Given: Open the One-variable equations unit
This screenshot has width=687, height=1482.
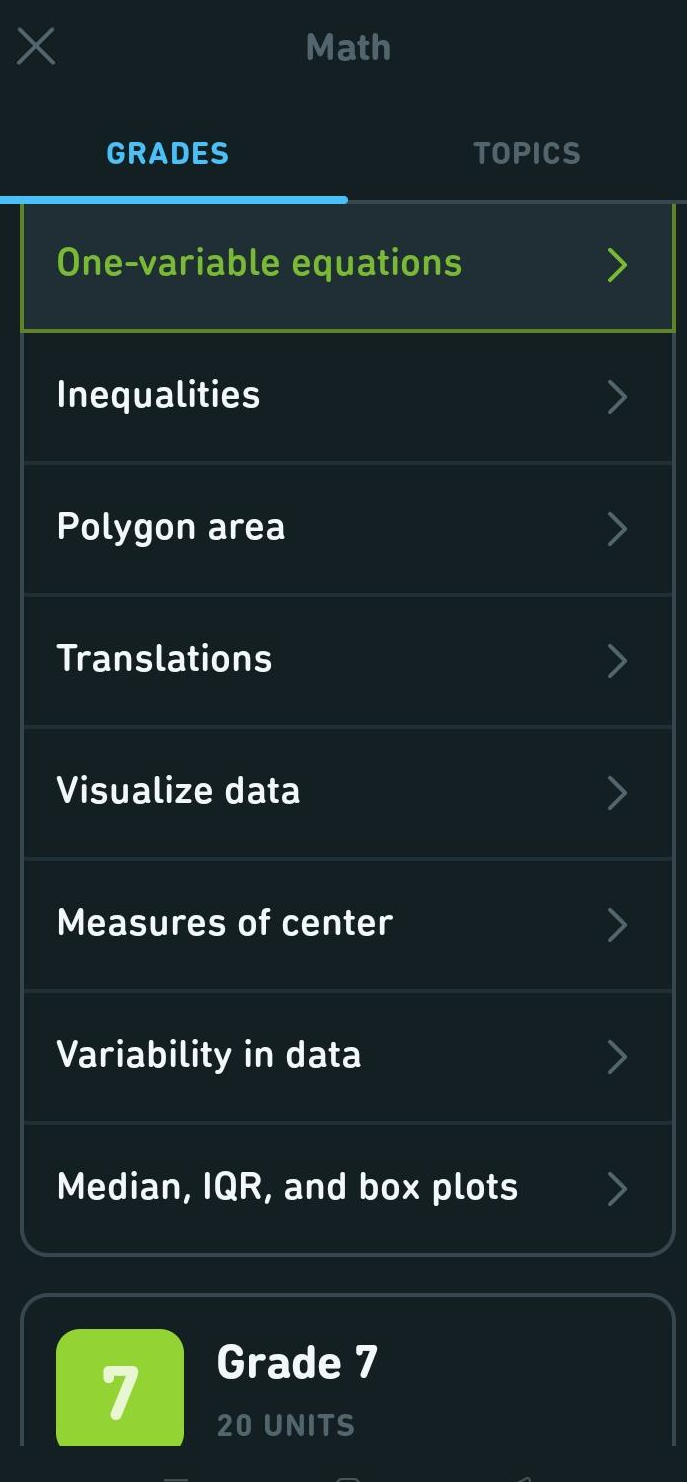Looking at the screenshot, I should click(x=259, y=262).
